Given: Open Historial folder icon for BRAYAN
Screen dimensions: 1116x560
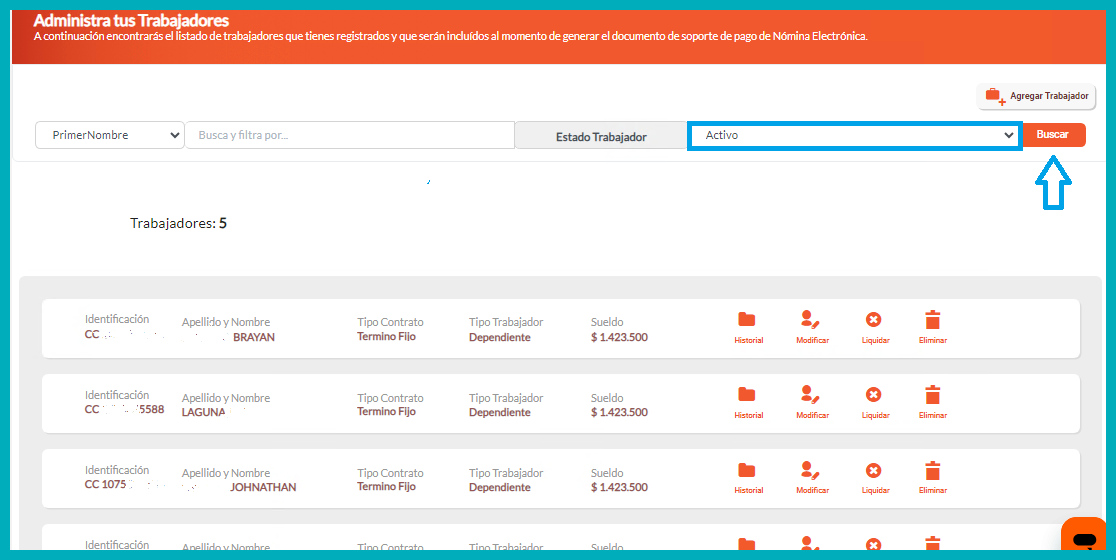Looking at the screenshot, I should pyautogui.click(x=747, y=320).
